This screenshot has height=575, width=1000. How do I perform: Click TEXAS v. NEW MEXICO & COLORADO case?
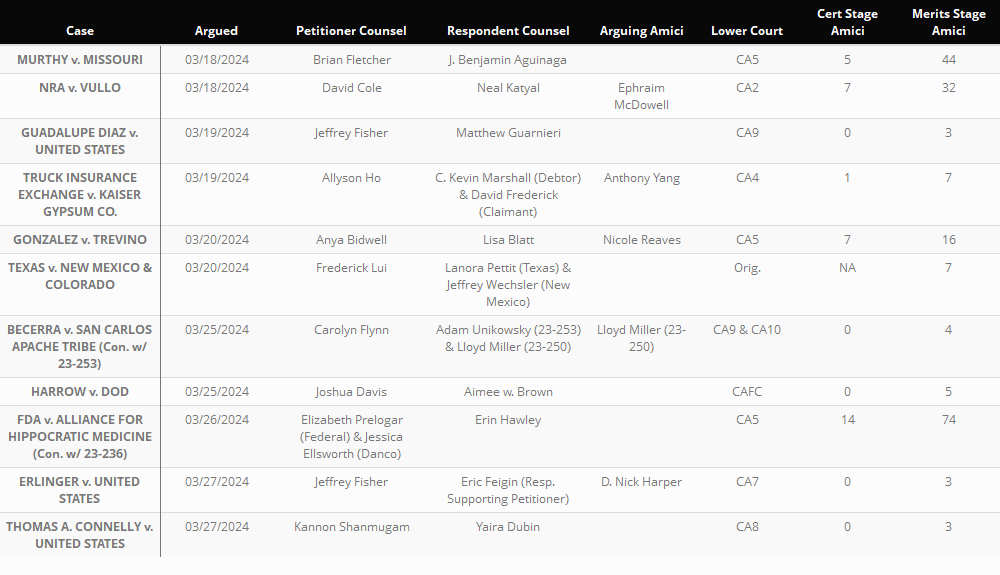tap(80, 276)
